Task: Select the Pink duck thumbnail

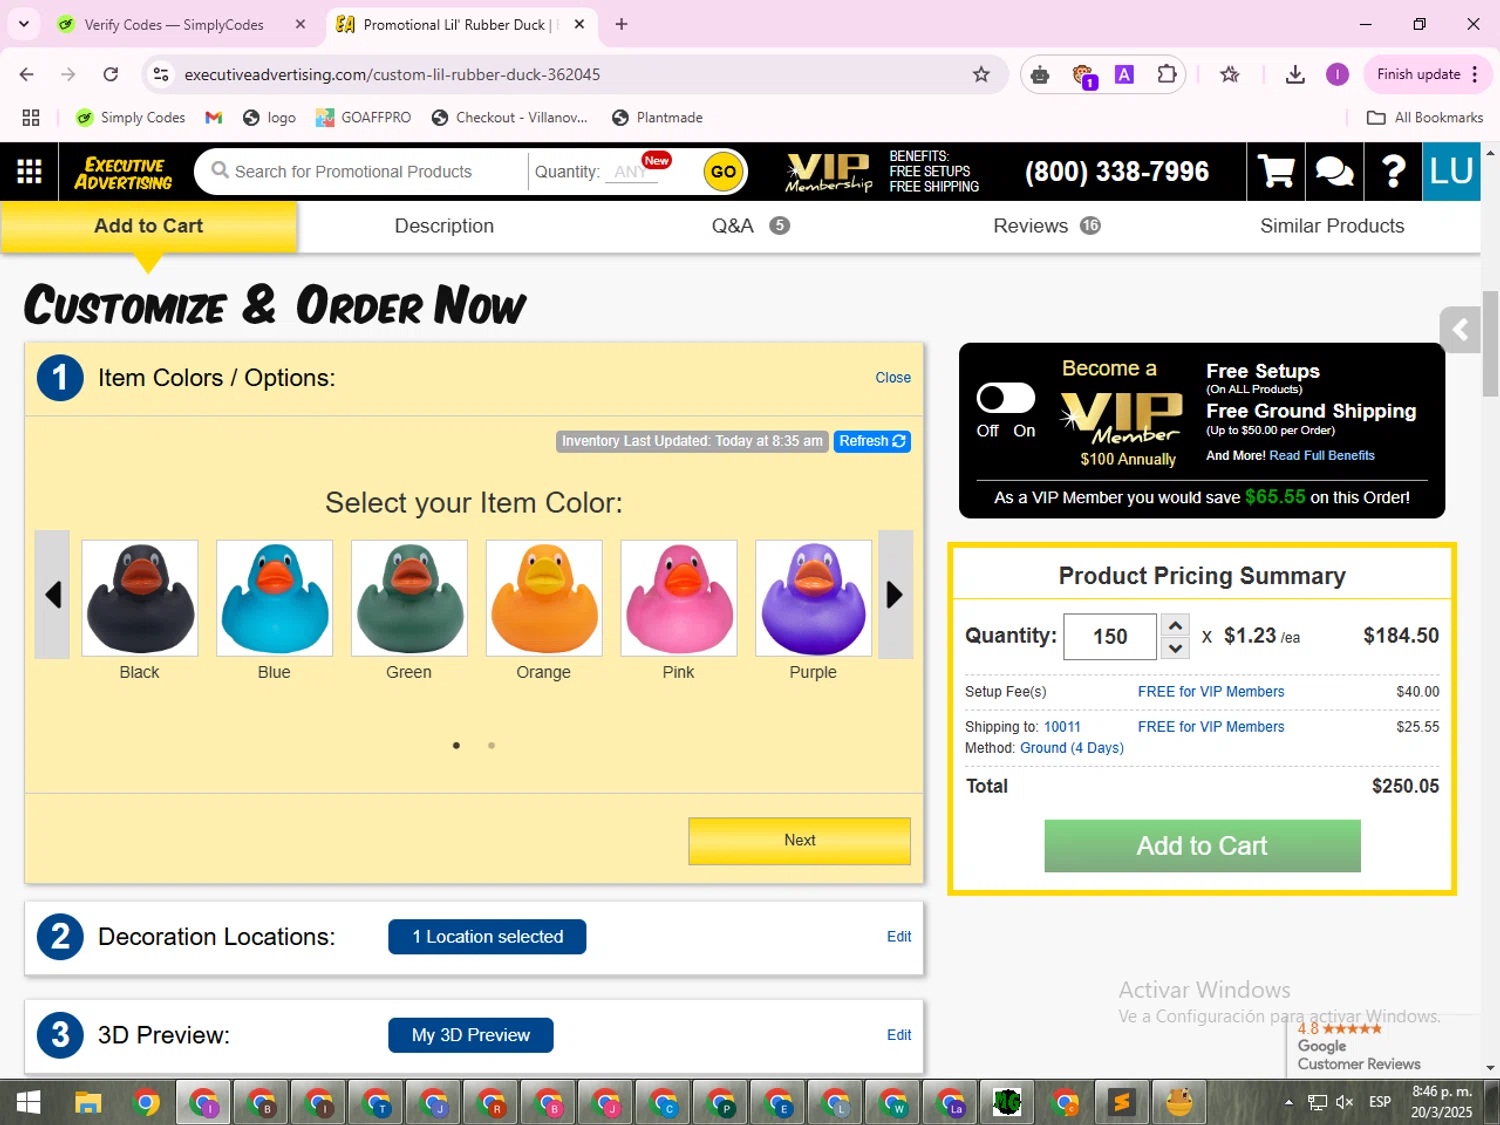Action: [x=679, y=598]
